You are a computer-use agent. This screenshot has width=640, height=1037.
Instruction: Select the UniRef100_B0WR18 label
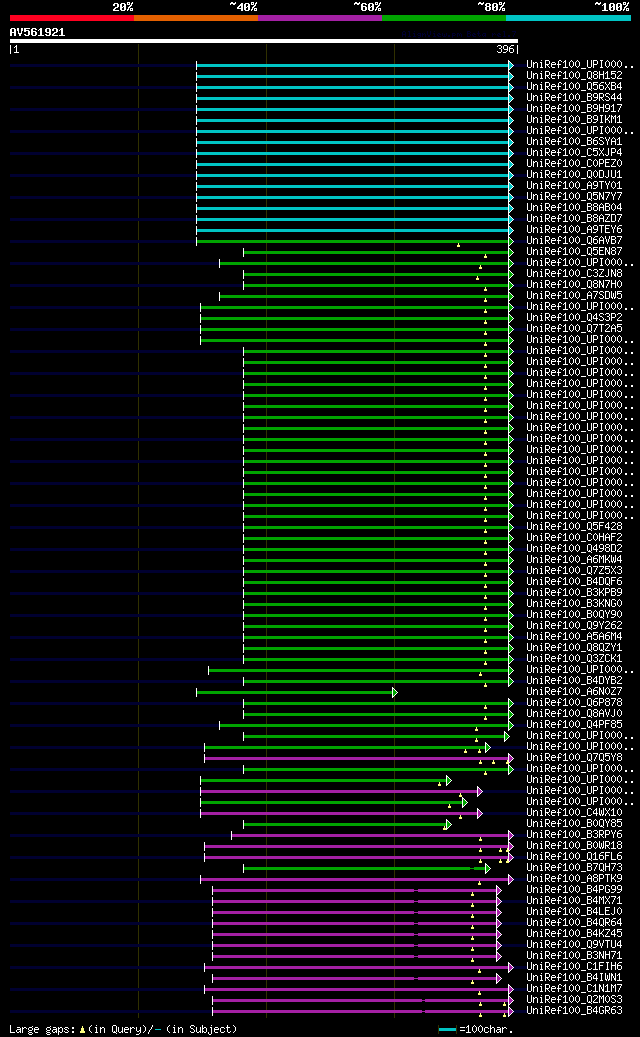click(574, 845)
